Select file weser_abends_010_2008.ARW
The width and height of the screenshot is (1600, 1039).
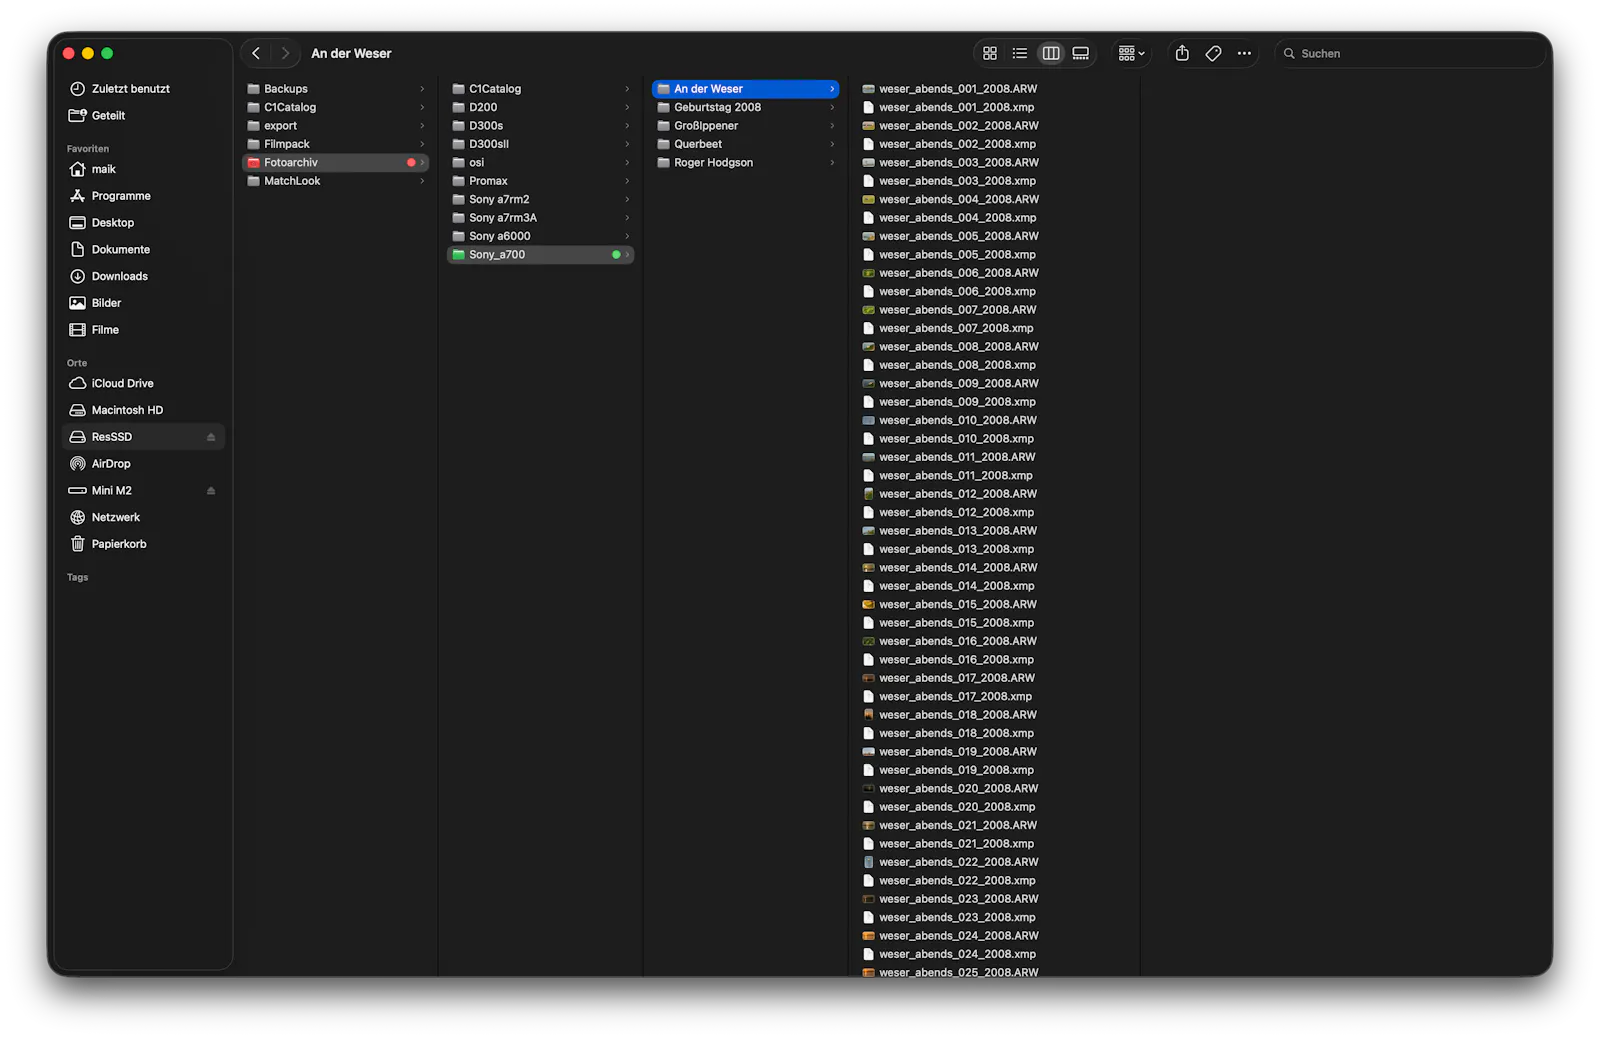pos(957,421)
